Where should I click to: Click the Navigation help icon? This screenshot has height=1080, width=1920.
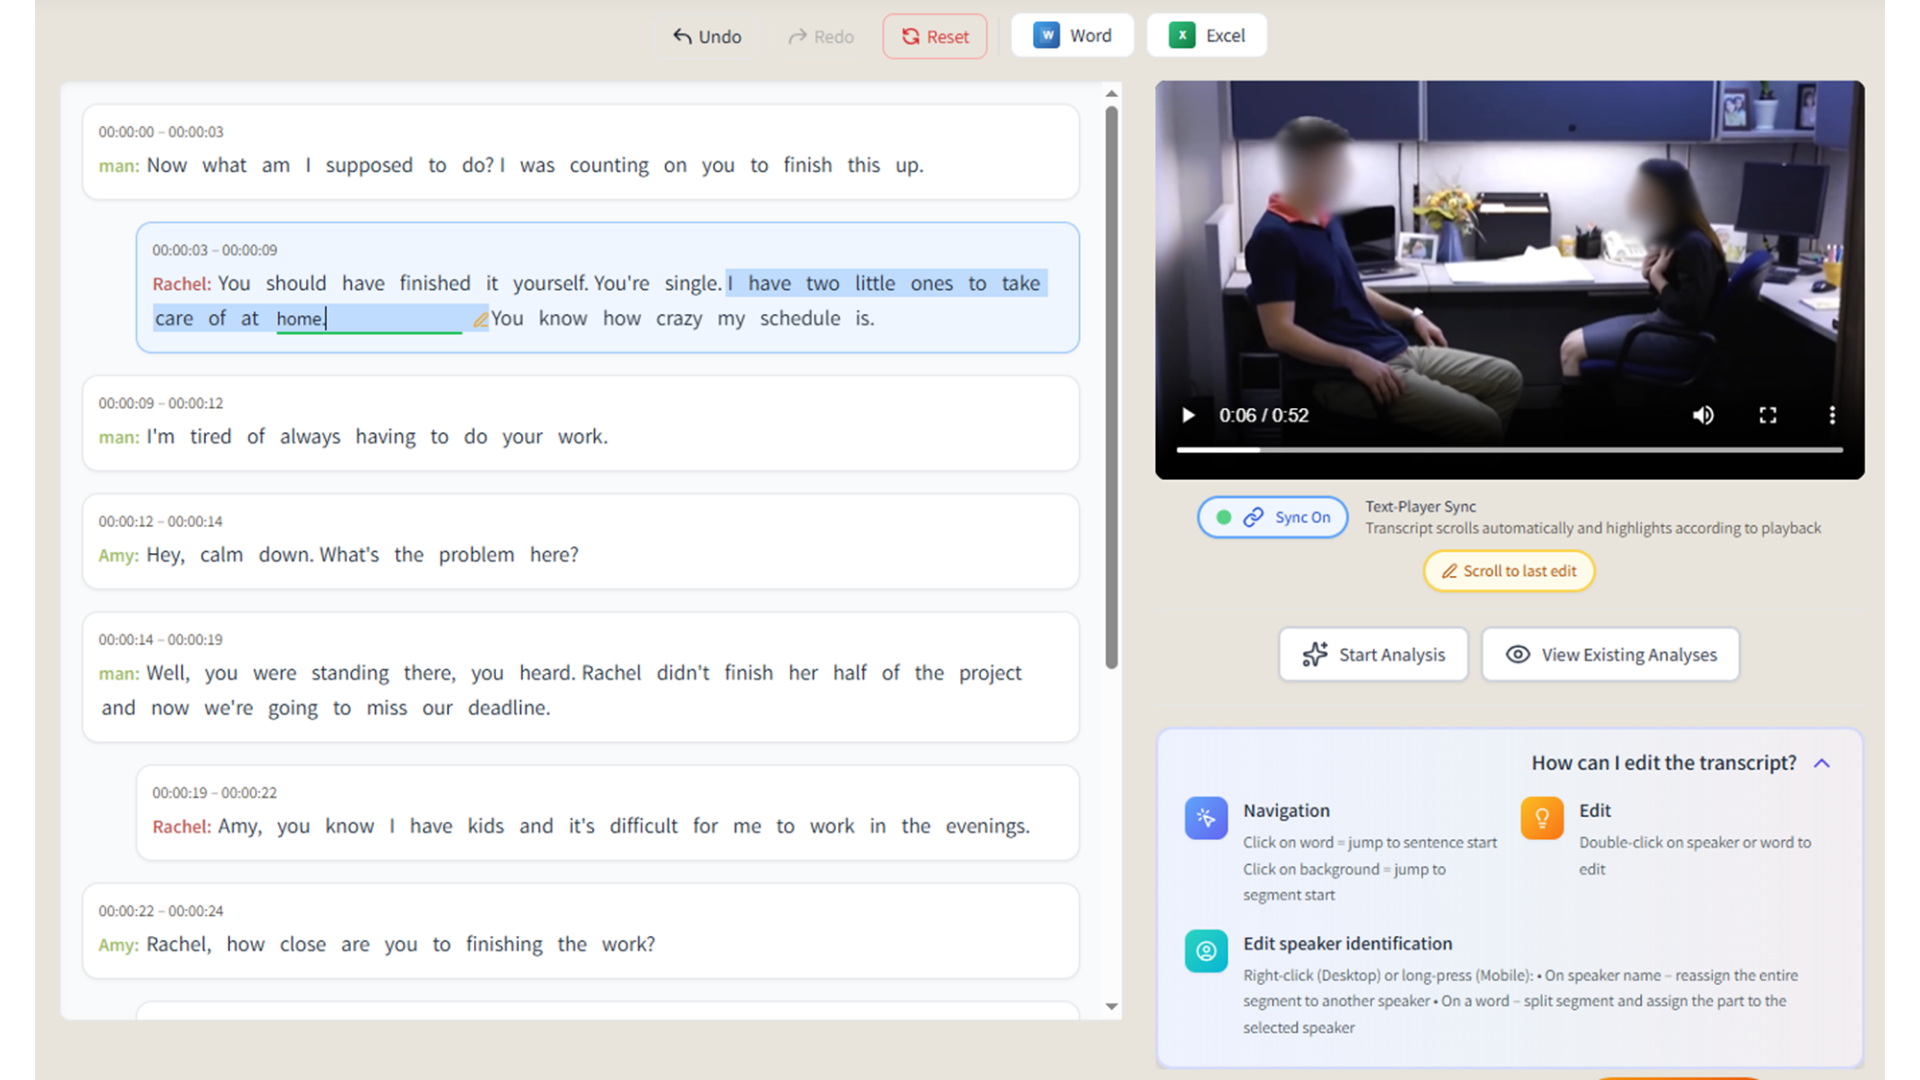pyautogui.click(x=1206, y=817)
